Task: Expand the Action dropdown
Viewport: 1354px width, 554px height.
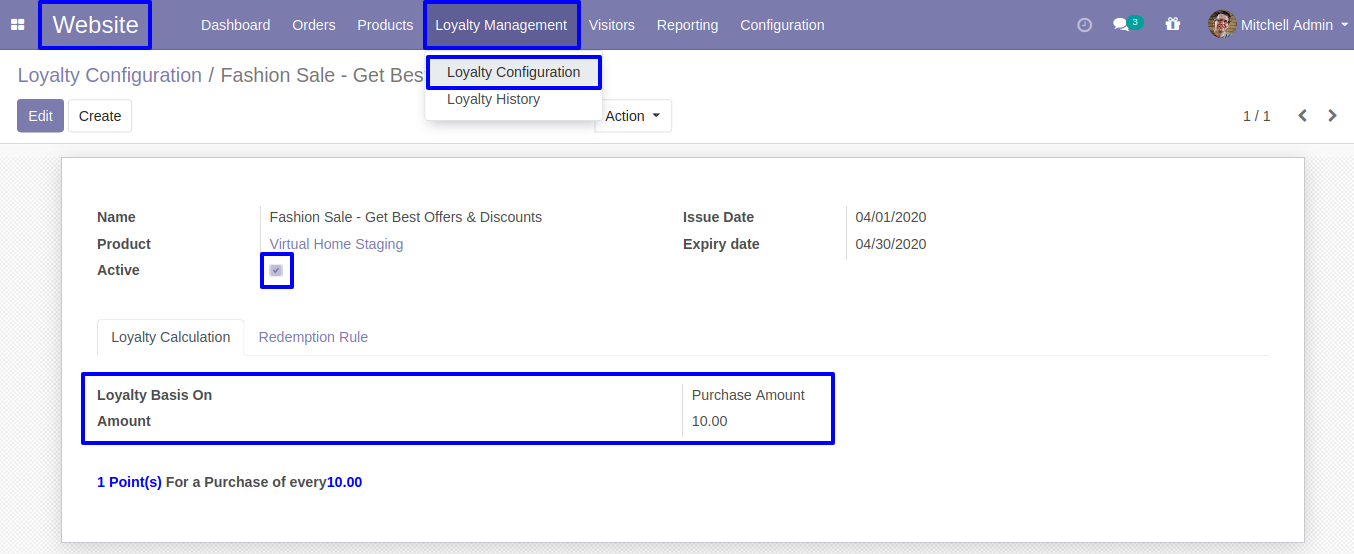Action: click(x=633, y=116)
